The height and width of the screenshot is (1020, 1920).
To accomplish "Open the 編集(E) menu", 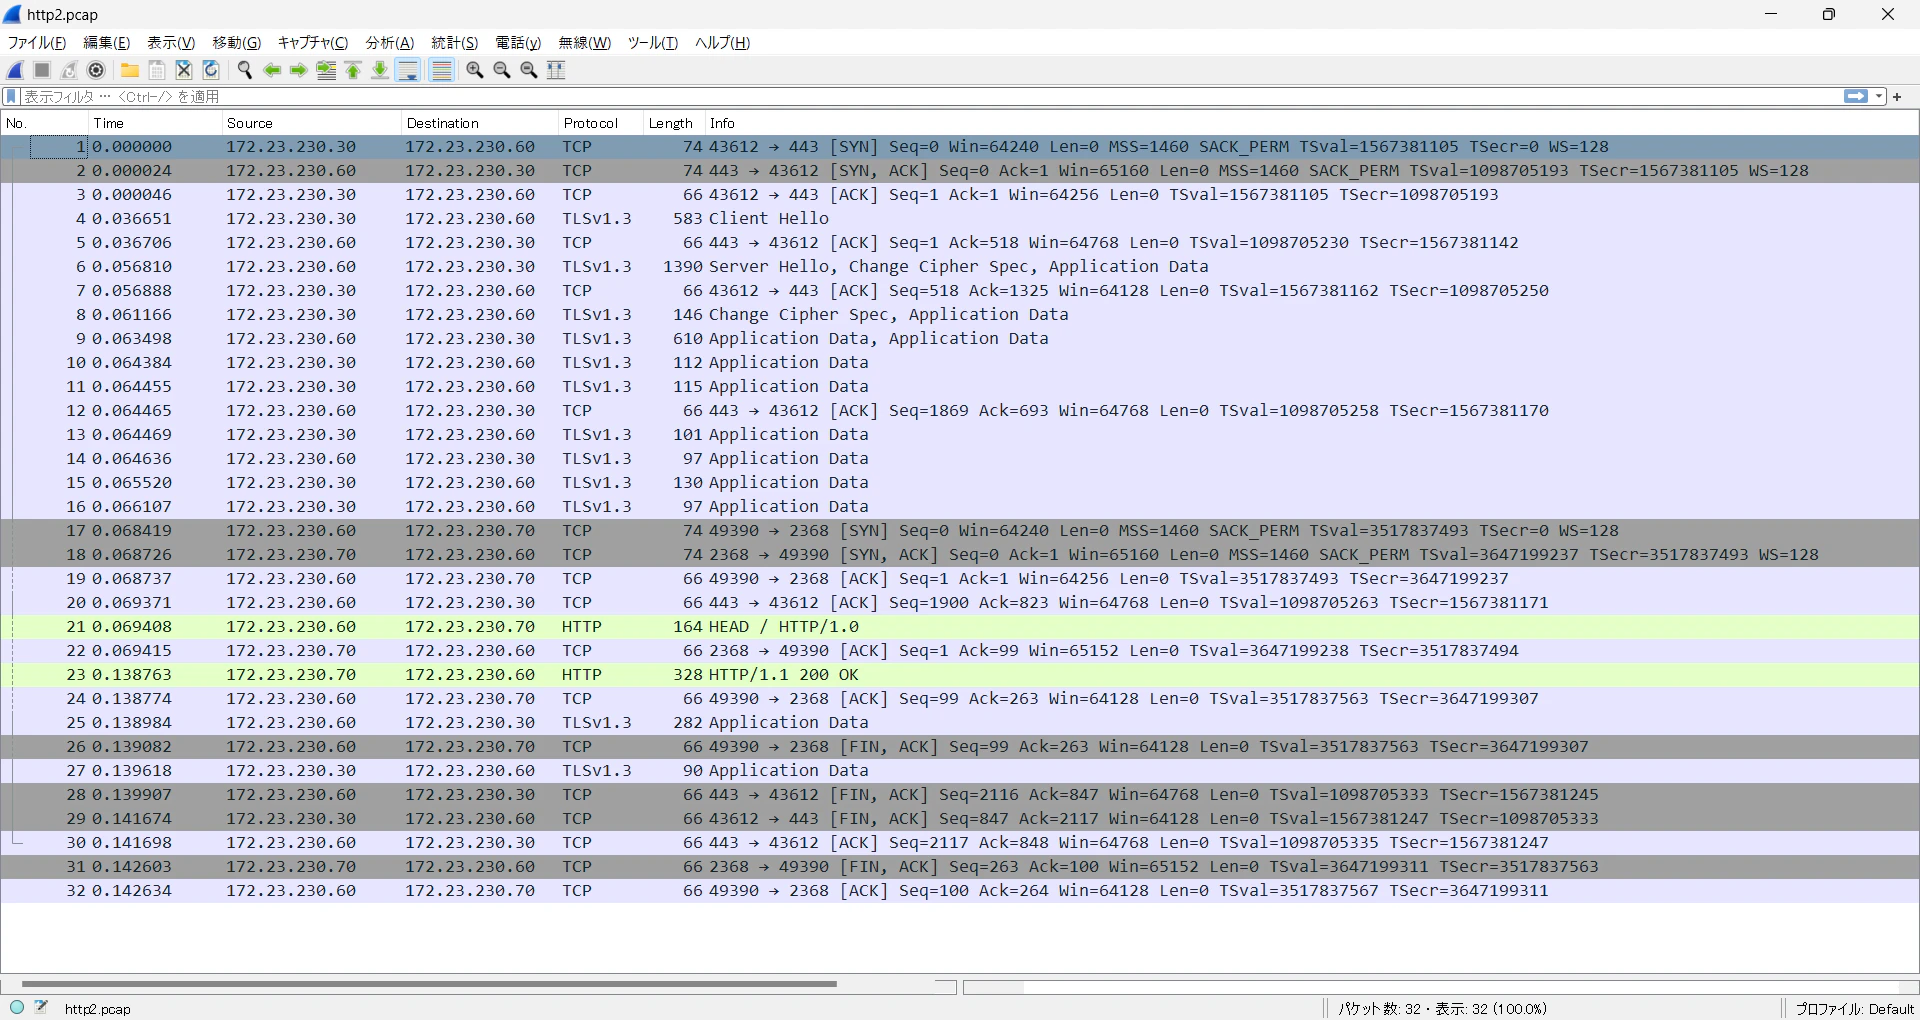I will coord(107,43).
